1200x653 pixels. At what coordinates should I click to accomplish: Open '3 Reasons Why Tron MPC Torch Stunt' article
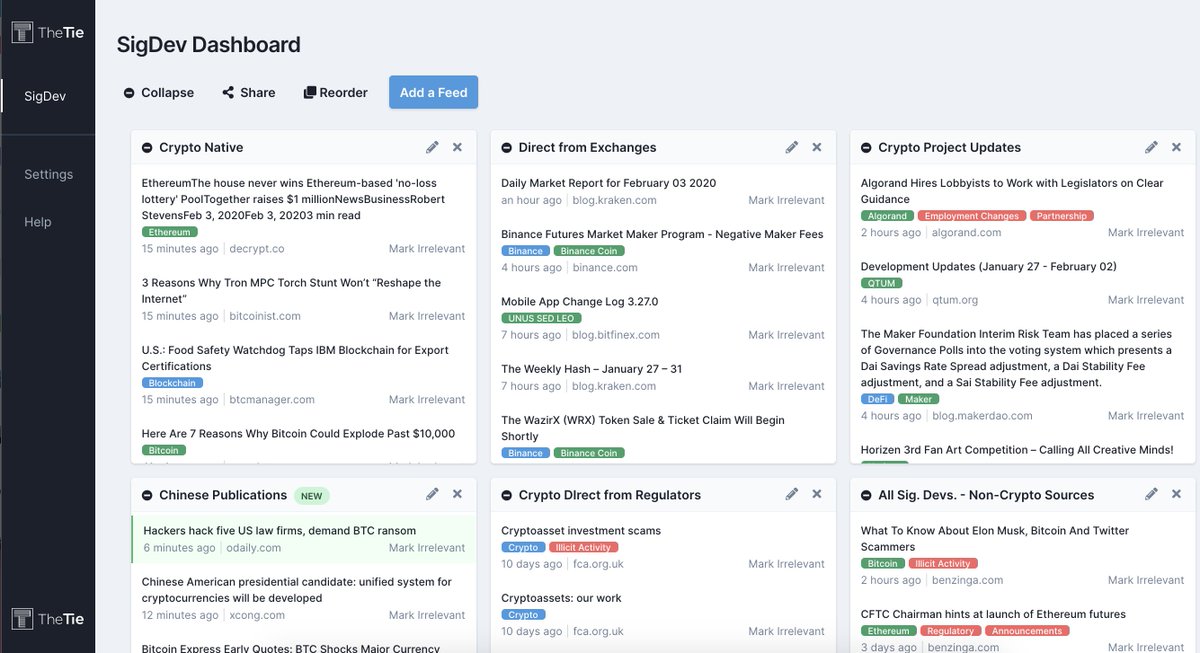coord(291,291)
